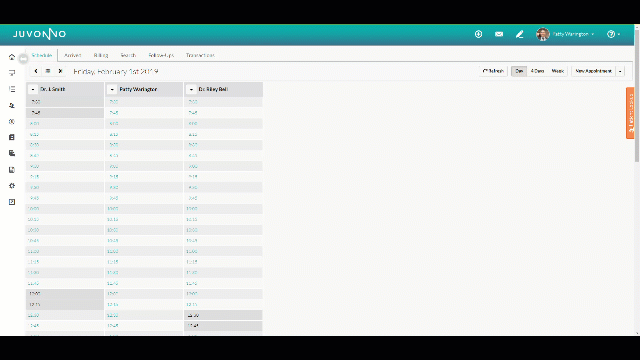Open the reports/save icon above the gear
Screen dimensions: 640x360
point(12,170)
